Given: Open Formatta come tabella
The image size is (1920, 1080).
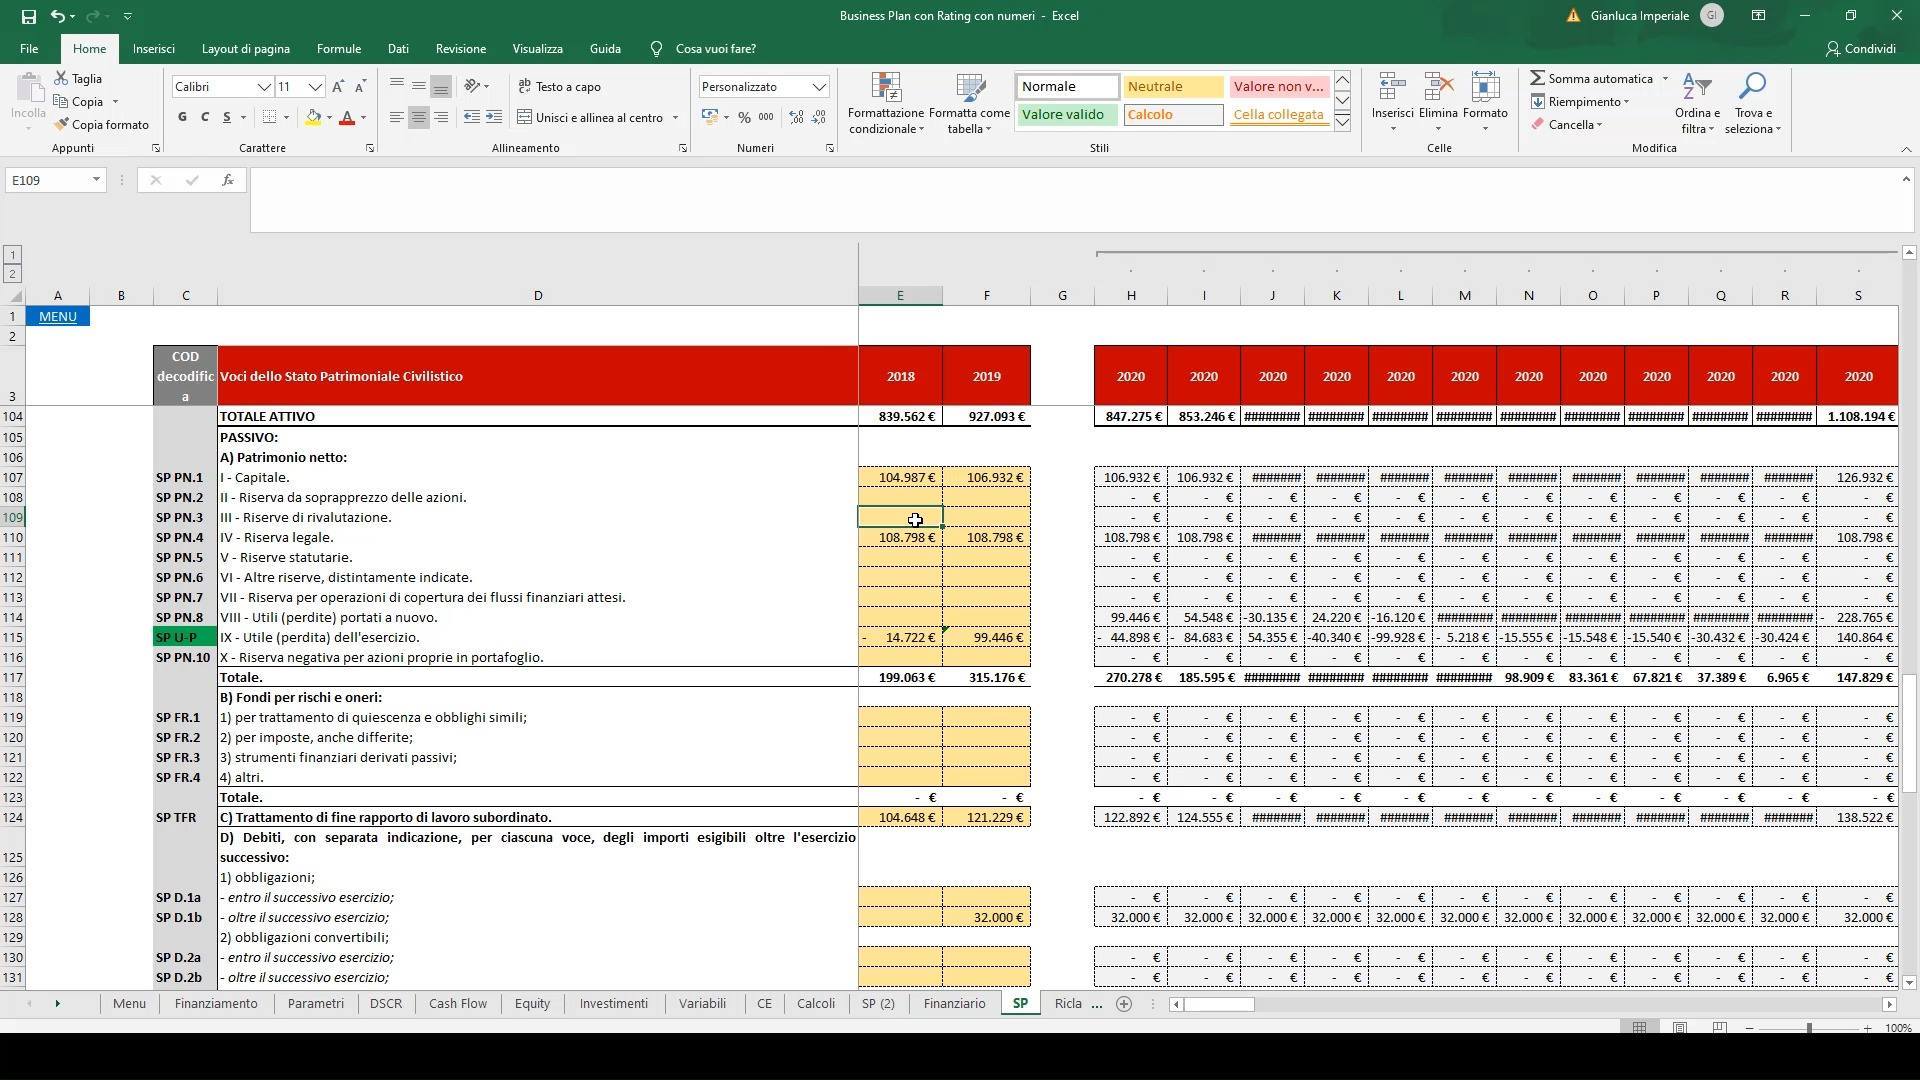Looking at the screenshot, I should 969,104.
